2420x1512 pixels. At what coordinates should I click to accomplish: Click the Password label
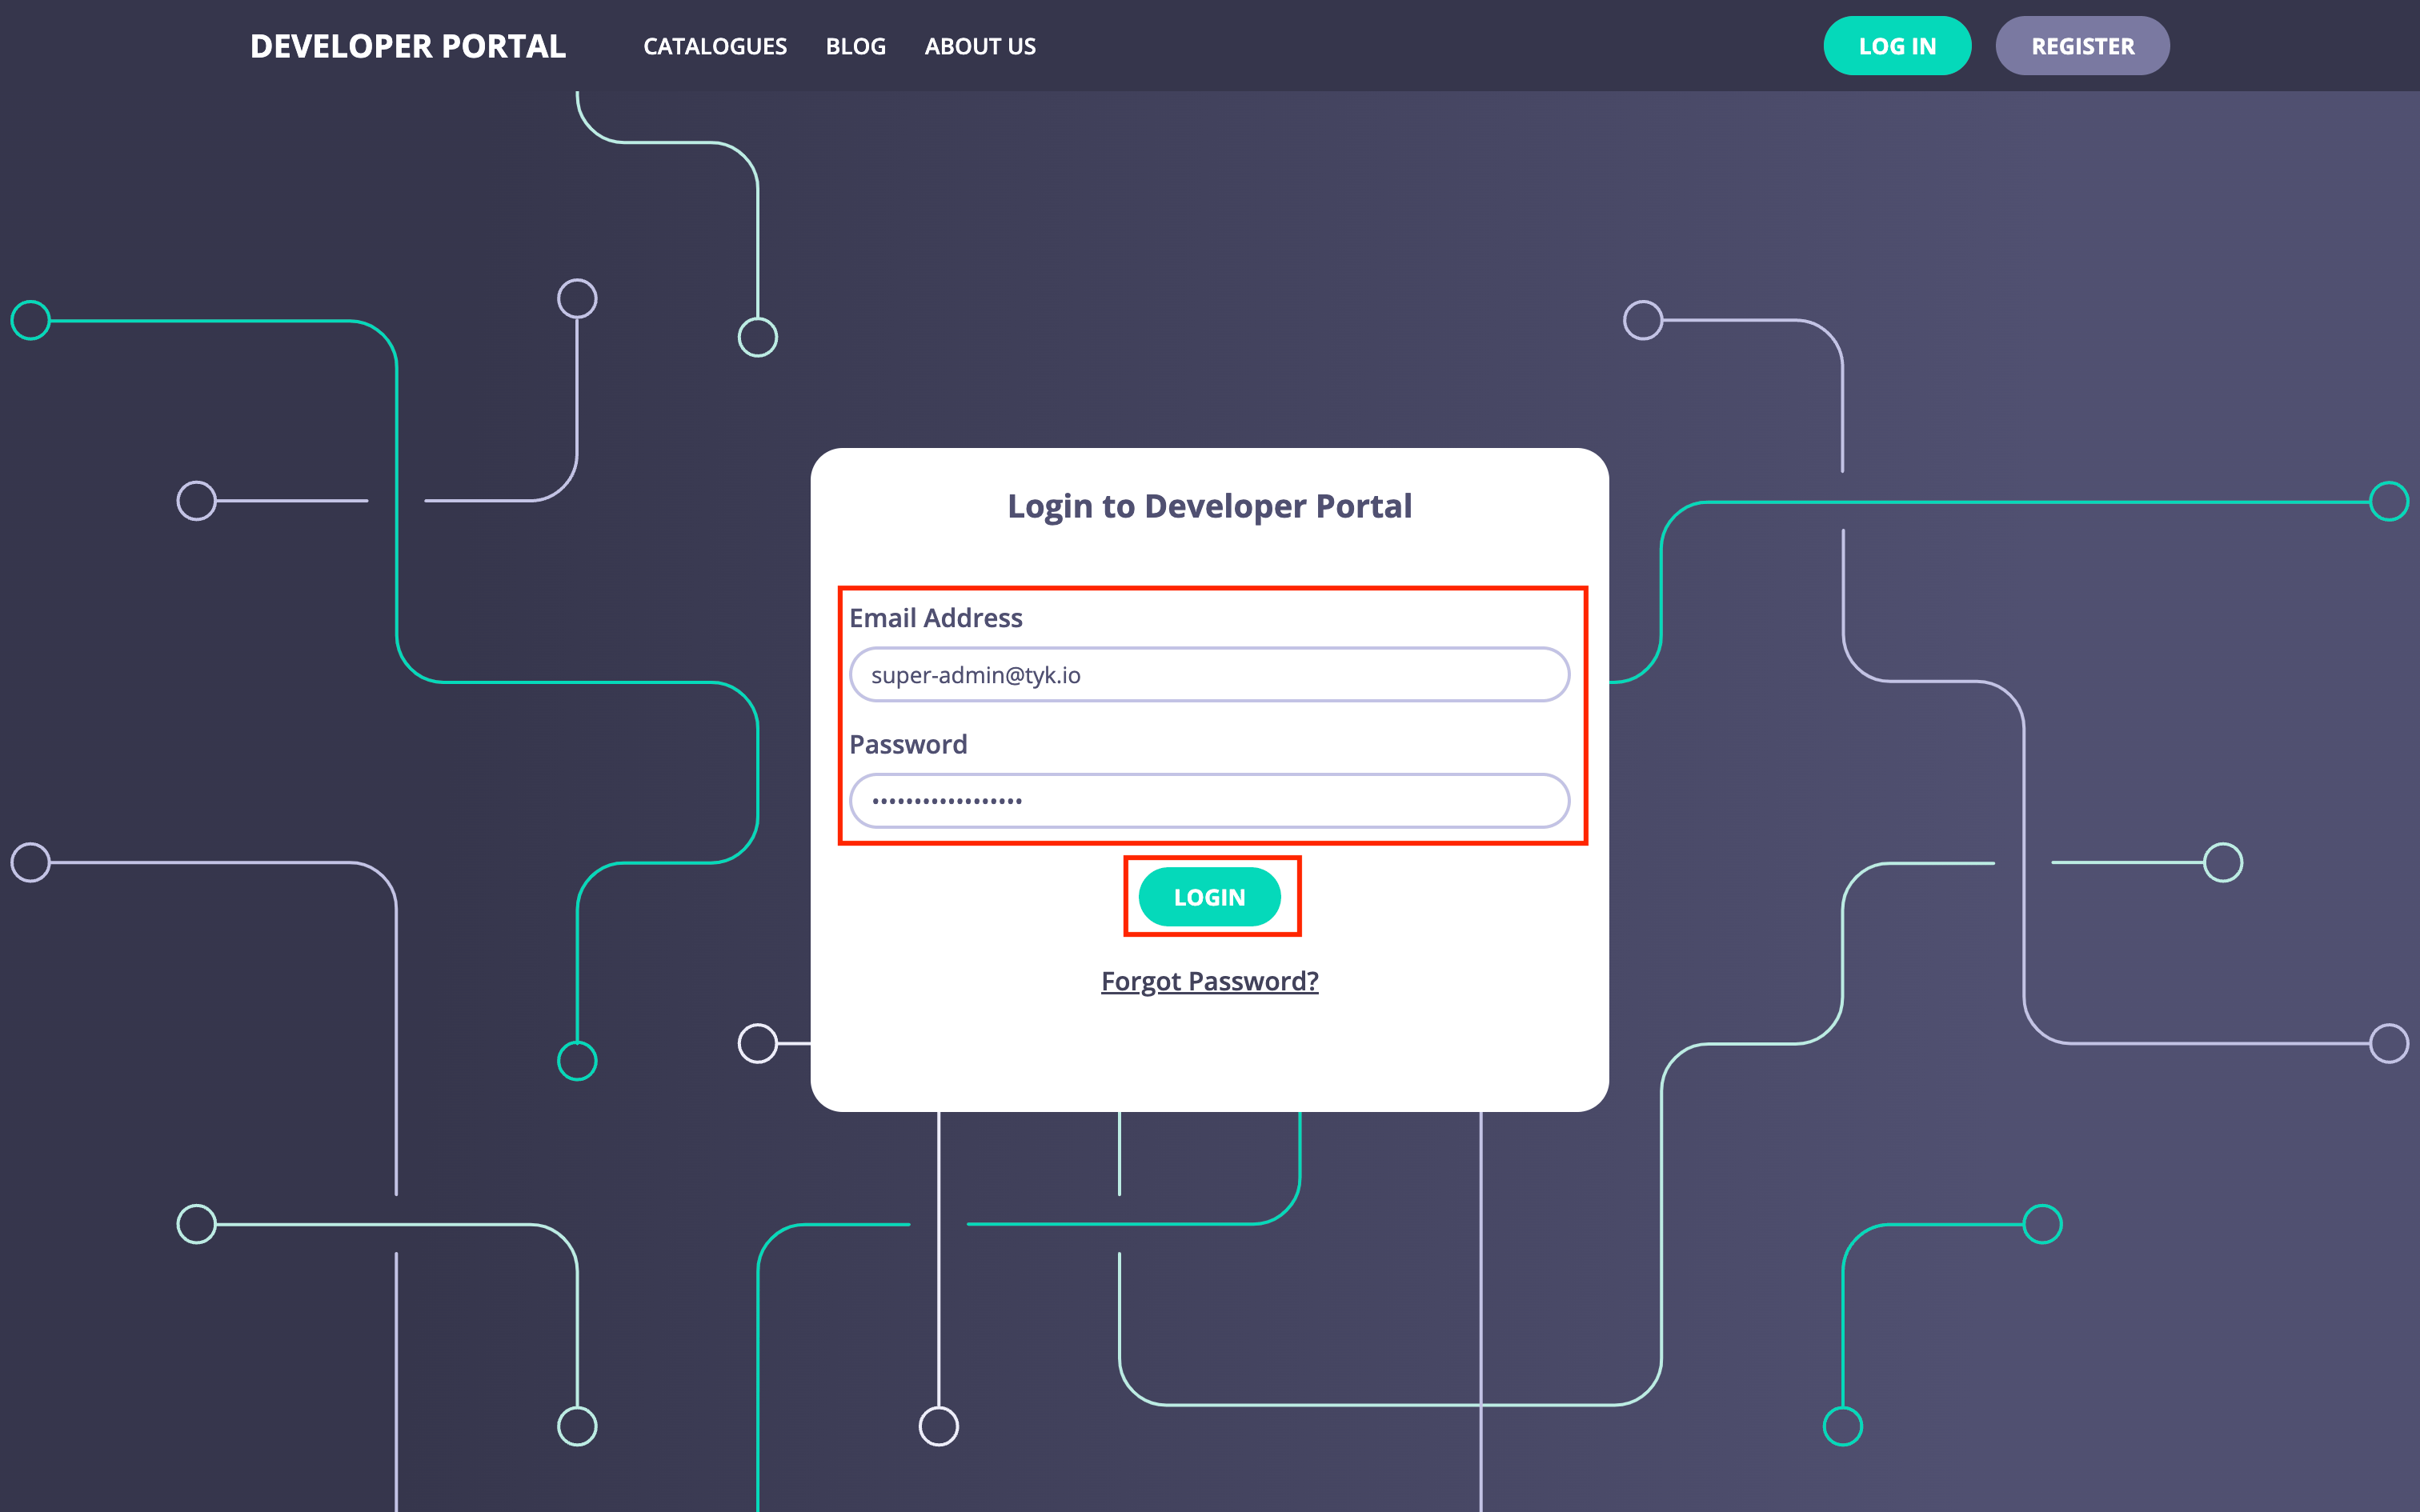(x=908, y=744)
